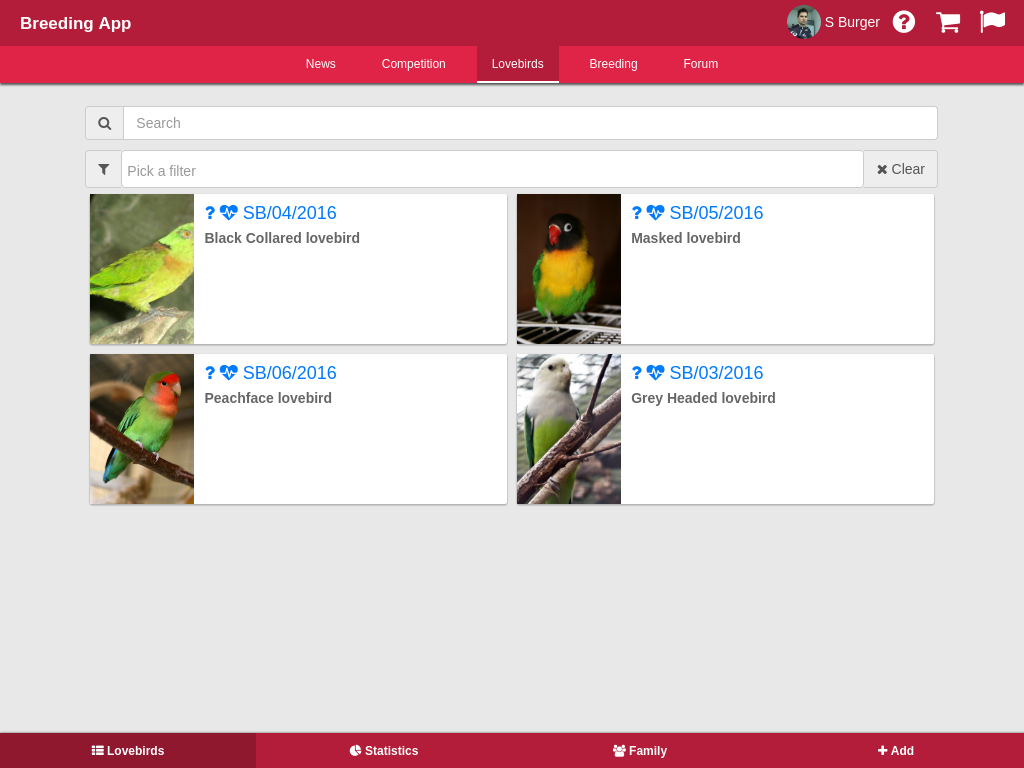
Task: Click the Grey Headed lovebird label
Action: pos(703,398)
